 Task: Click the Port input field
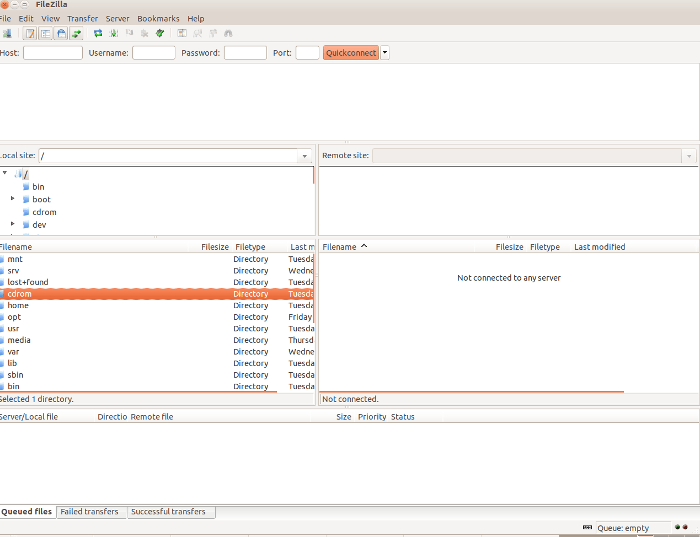pyautogui.click(x=308, y=53)
